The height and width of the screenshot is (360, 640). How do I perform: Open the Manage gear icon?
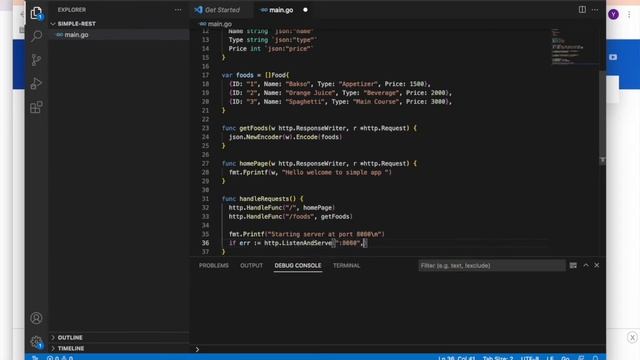pyautogui.click(x=36, y=342)
